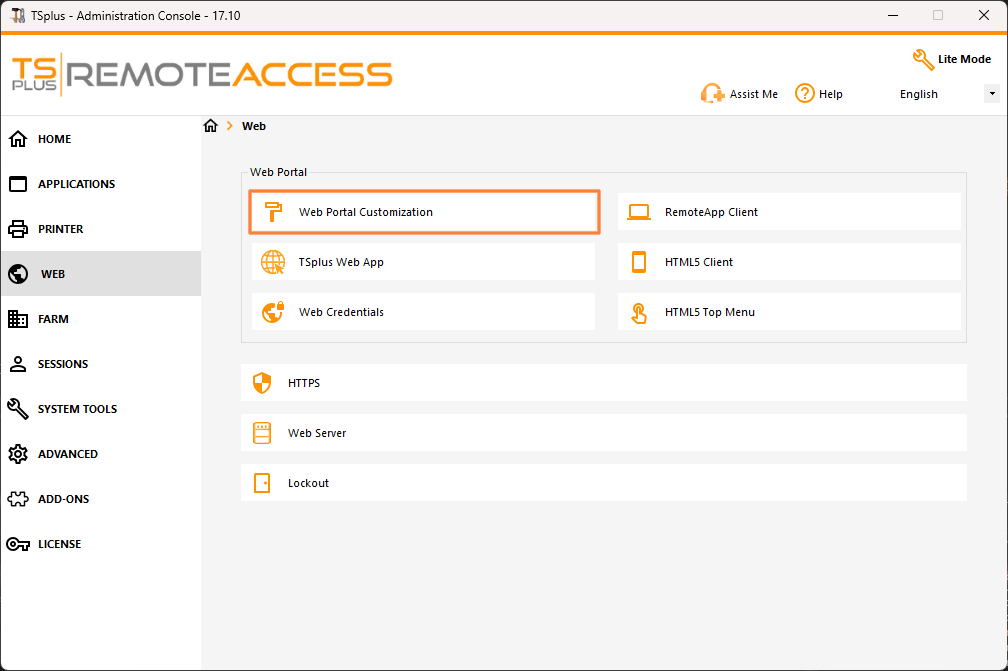
Task: Click the Web Credentials key icon
Action: pyautogui.click(x=272, y=311)
